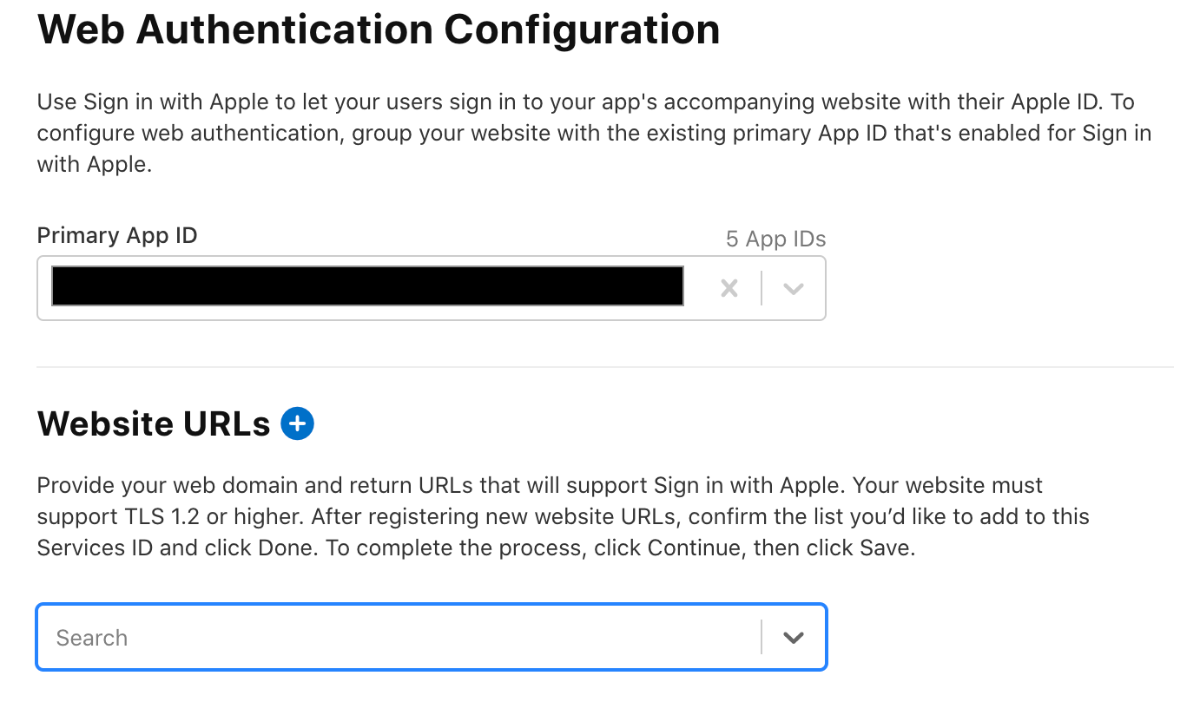Click the word "Save" ending the instructions
Screen dimensions: 1200x715
pos(884,549)
